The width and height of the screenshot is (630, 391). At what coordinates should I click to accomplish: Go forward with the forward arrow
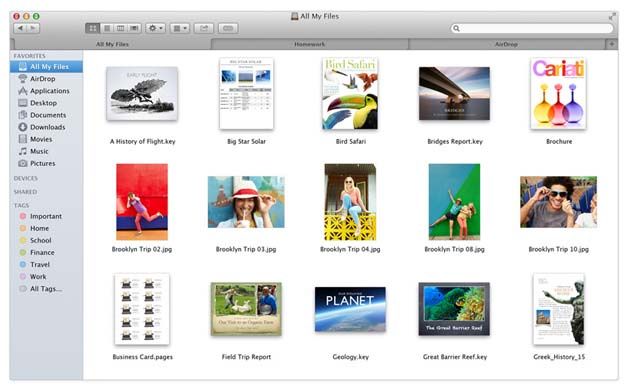[33, 28]
